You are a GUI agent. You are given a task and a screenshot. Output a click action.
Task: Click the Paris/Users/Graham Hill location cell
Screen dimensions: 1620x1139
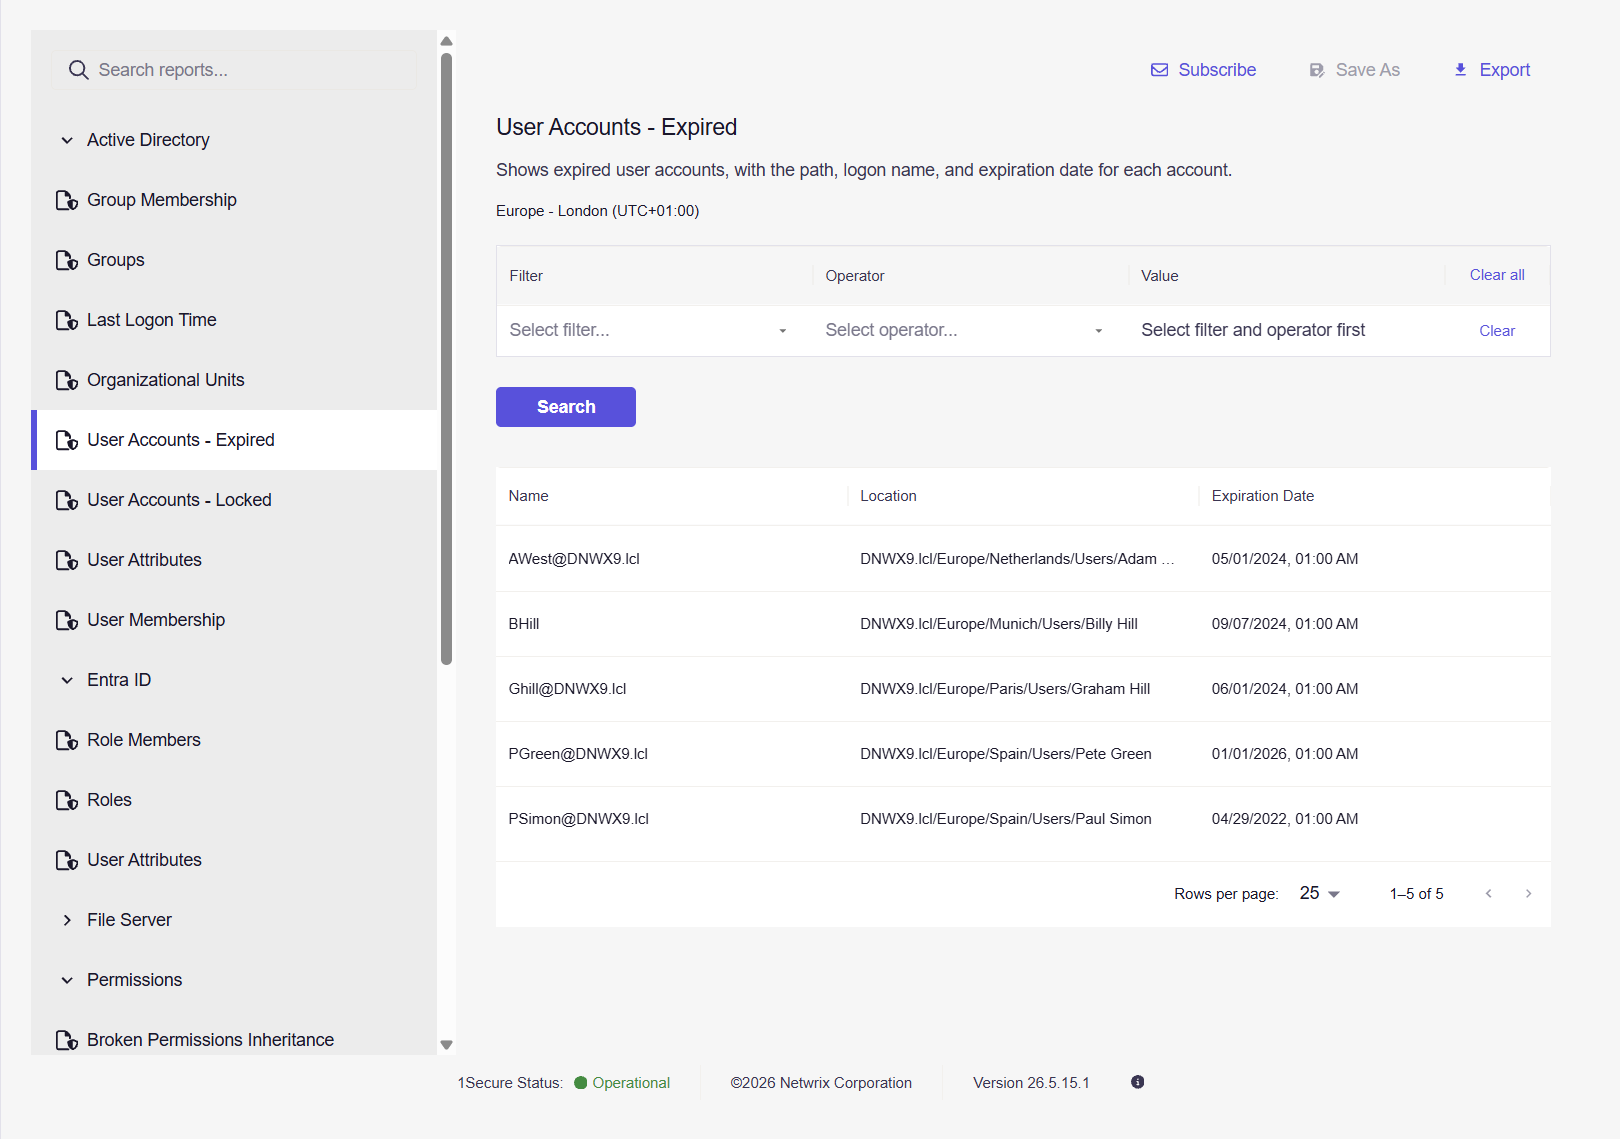tap(1005, 689)
